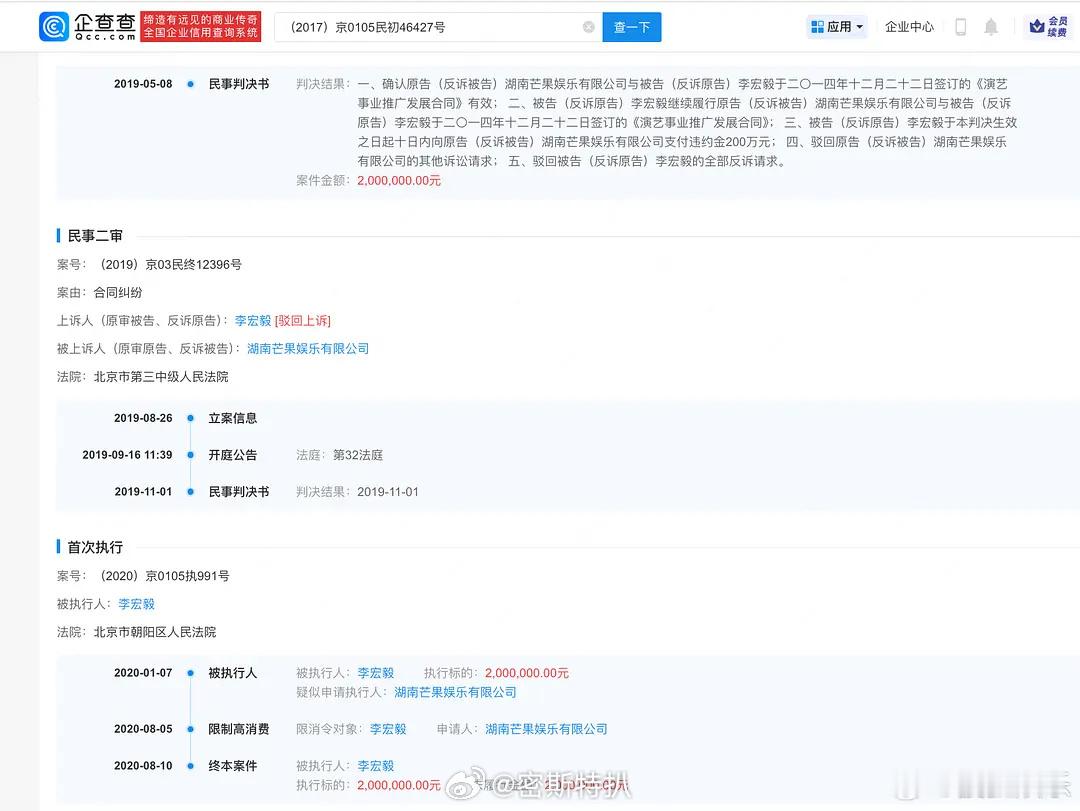This screenshot has height=811, width=1080.
Task: Open 湖南芒果娱乐有限公司 under 被上诉人
Action: (x=308, y=349)
